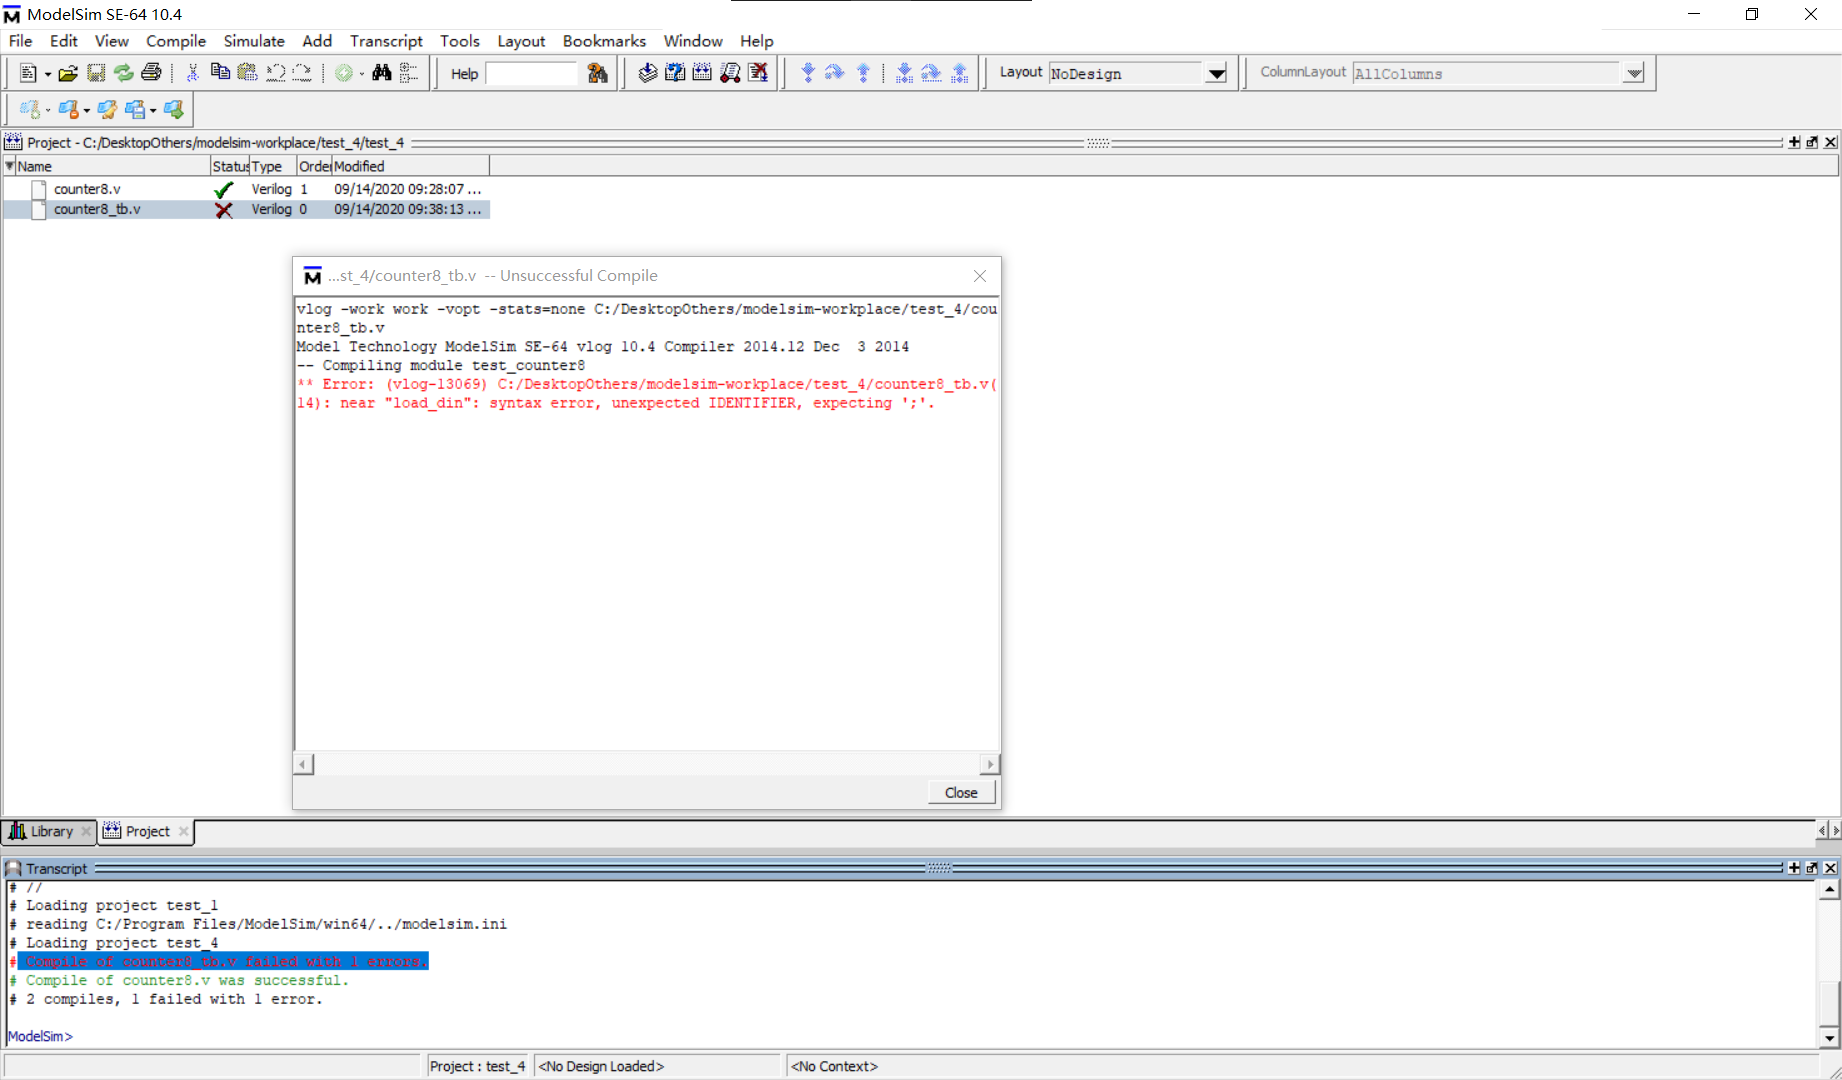Click the second-row icon with green arrow
1842x1080 pixels.
[x=174, y=110]
